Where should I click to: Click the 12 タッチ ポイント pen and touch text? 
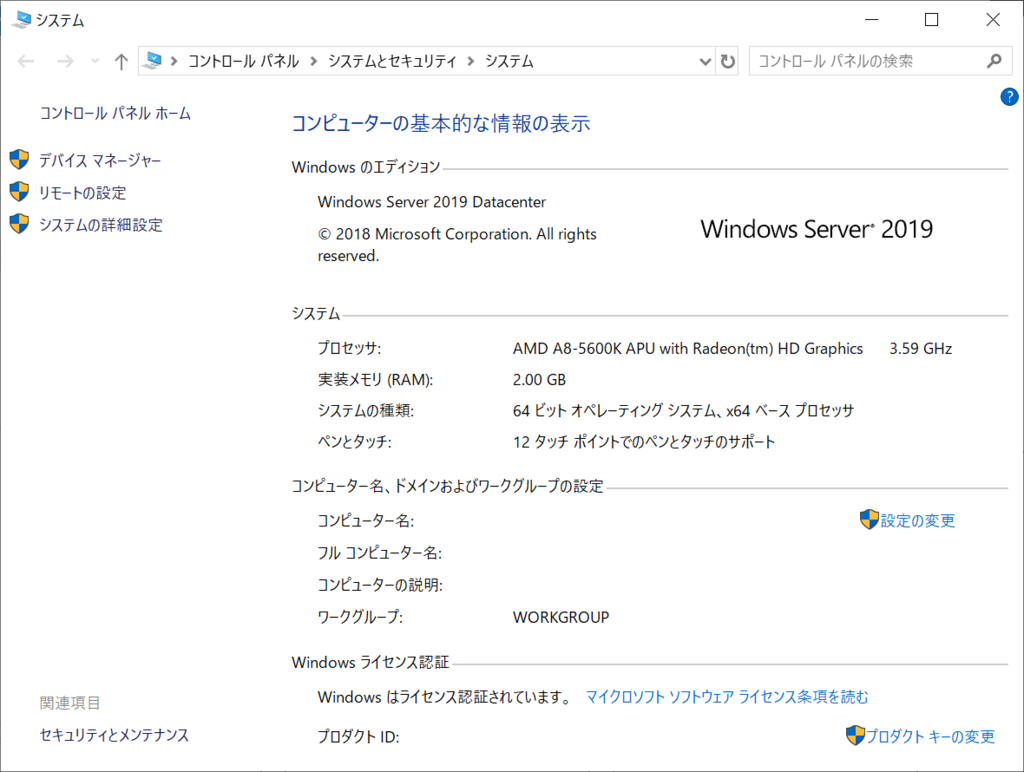point(644,442)
